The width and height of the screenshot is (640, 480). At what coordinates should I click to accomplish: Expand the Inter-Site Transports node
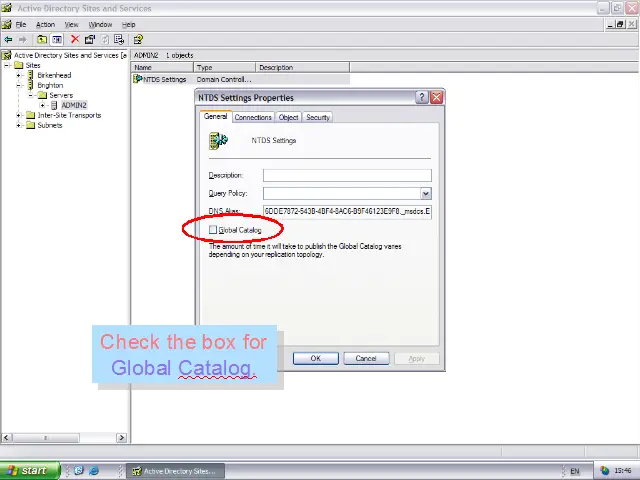pyautogui.click(x=18, y=115)
